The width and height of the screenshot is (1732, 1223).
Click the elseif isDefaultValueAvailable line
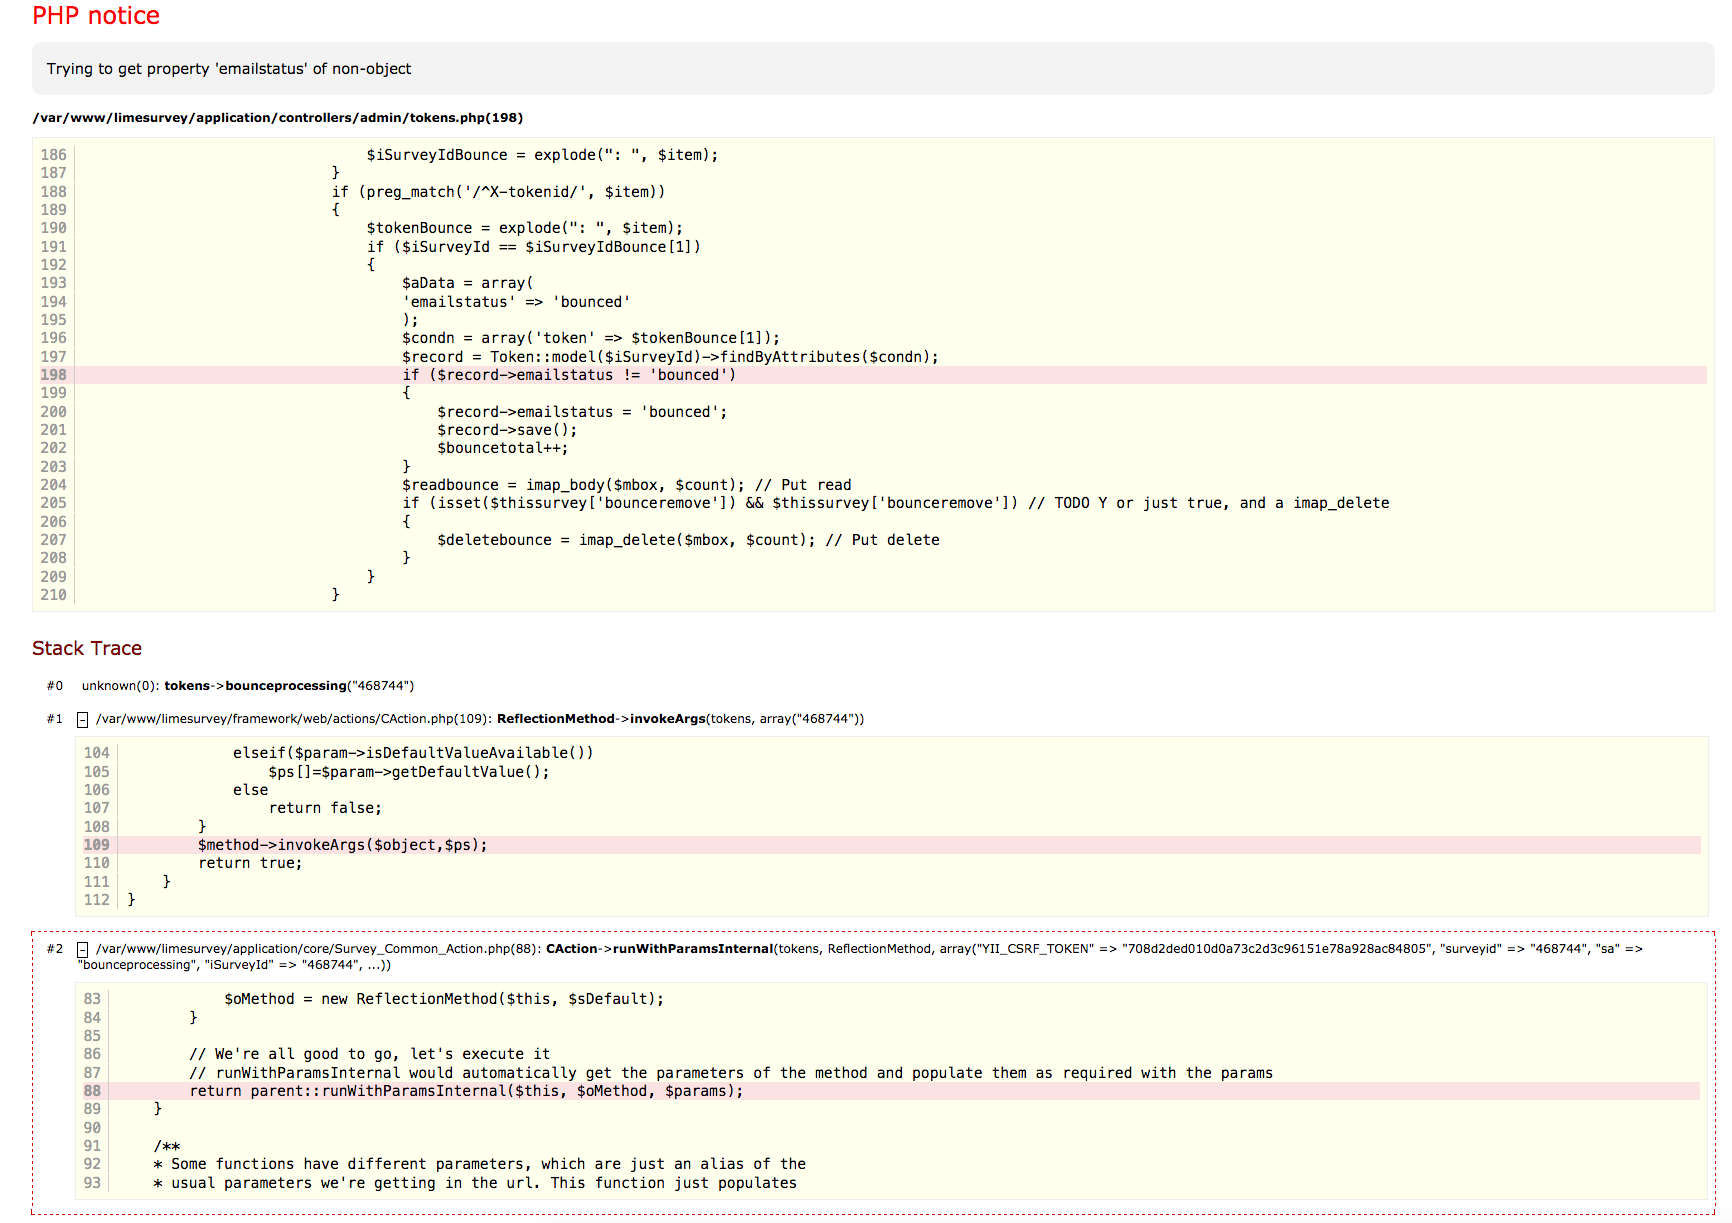coord(413,753)
